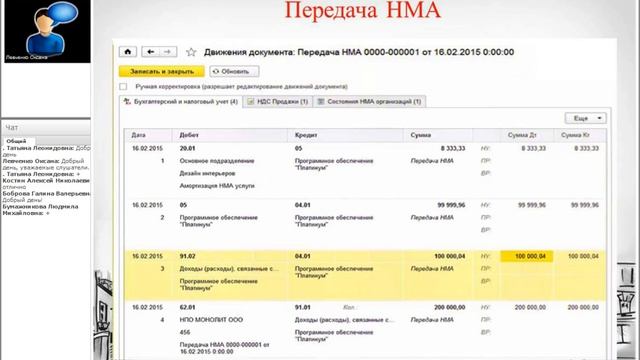Navigate forward with the right arrow
This screenshot has height=360, width=640.
pos(168,52)
